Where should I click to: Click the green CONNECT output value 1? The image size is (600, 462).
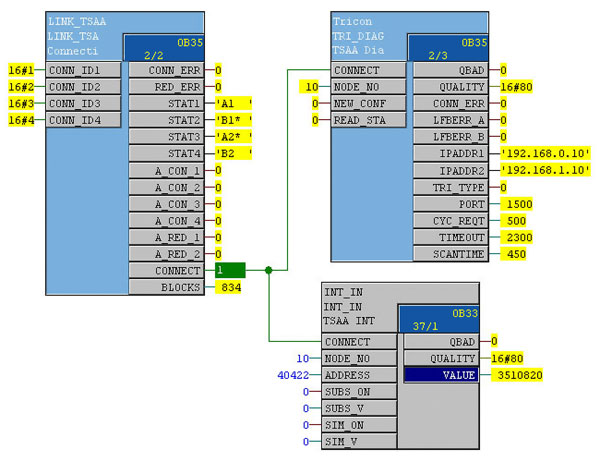[x=229, y=270]
